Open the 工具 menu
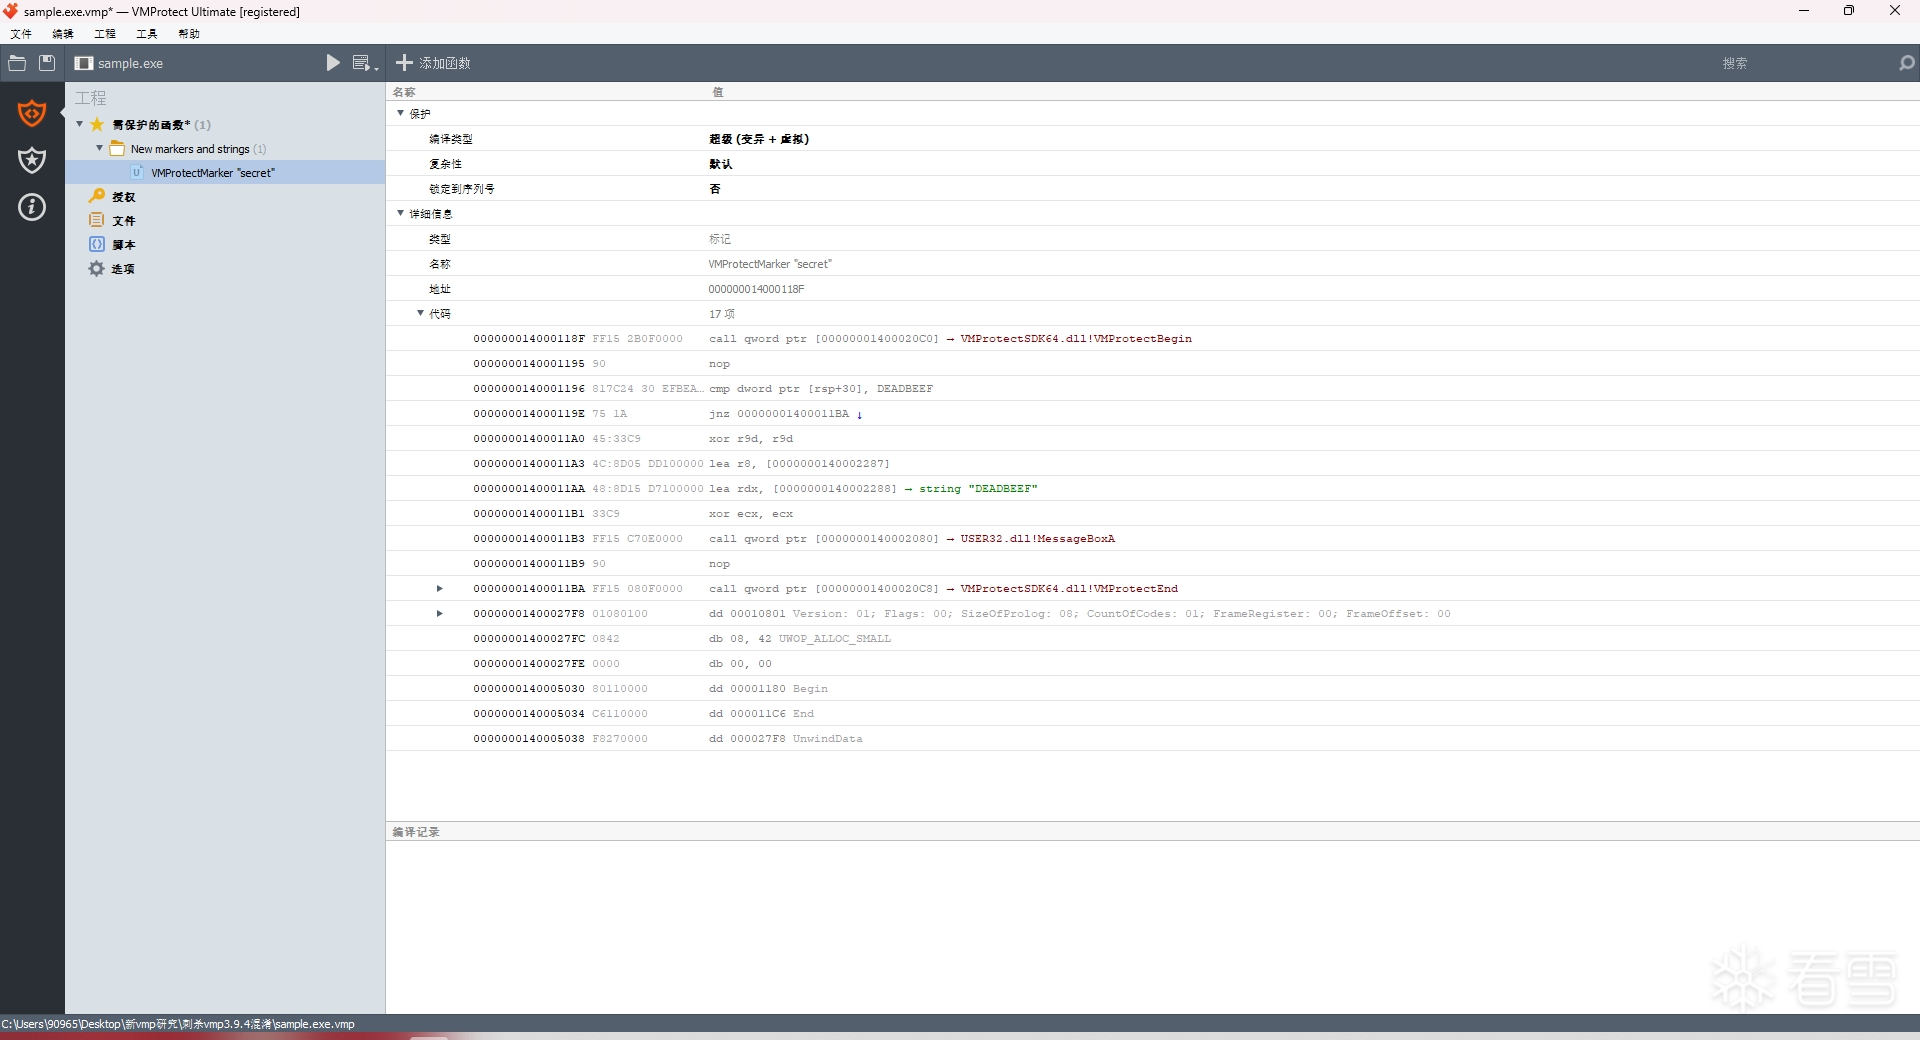Viewport: 1920px width, 1040px height. [x=147, y=34]
